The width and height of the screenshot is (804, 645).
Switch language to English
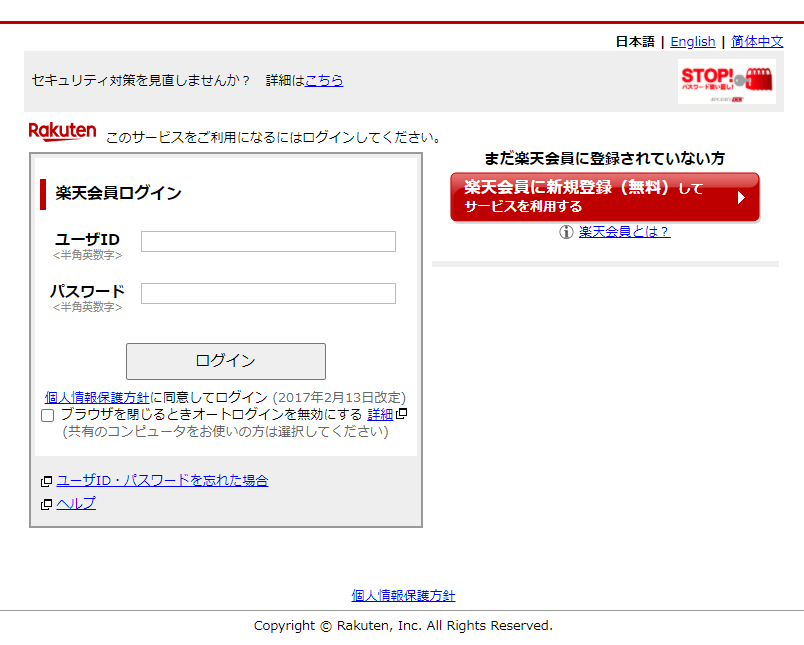tap(693, 42)
